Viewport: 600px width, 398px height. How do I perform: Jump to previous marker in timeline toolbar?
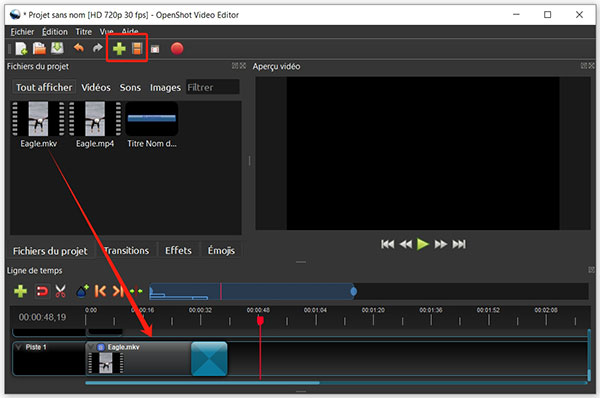[100, 291]
